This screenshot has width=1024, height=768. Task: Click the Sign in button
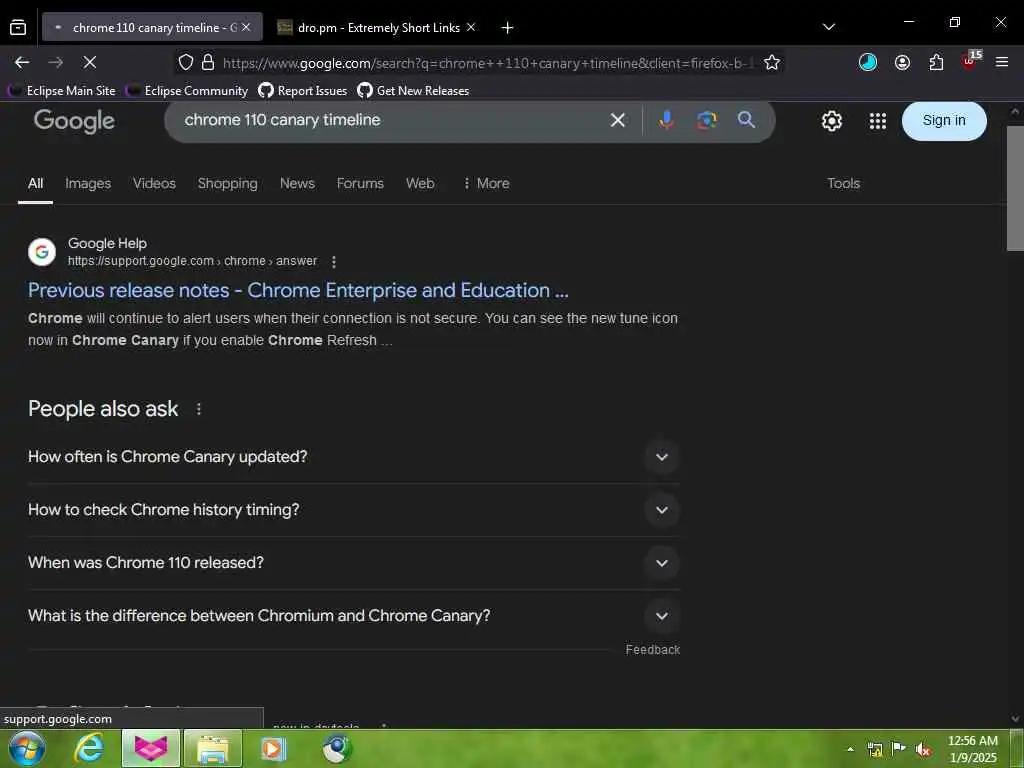[x=944, y=121]
